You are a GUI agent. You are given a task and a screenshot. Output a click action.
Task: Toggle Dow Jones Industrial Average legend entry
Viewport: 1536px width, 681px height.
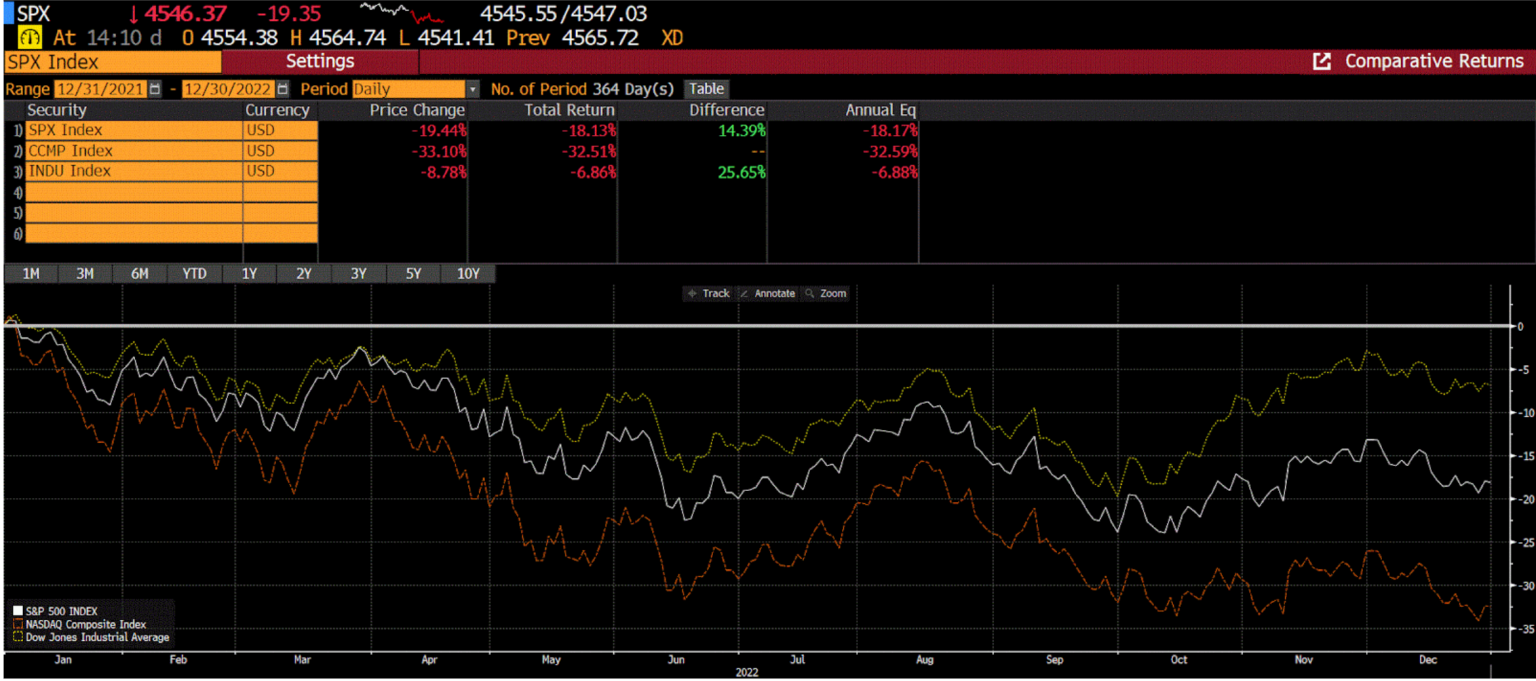(95, 637)
